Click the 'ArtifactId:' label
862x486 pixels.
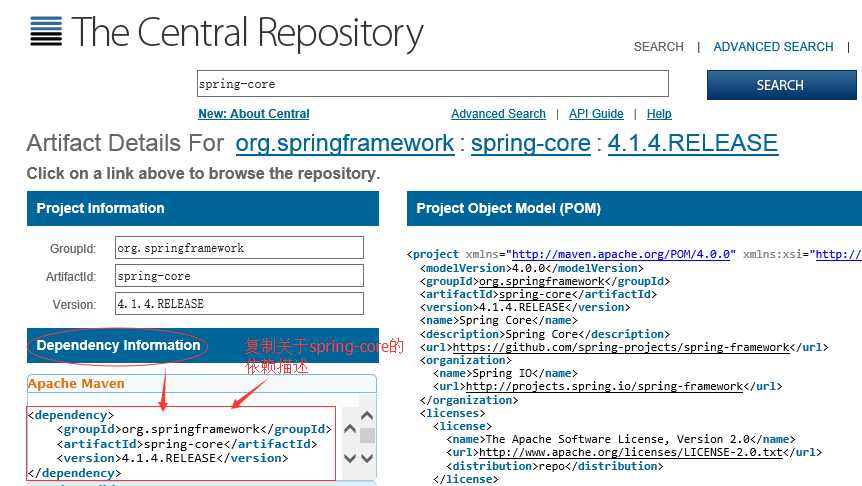71,277
